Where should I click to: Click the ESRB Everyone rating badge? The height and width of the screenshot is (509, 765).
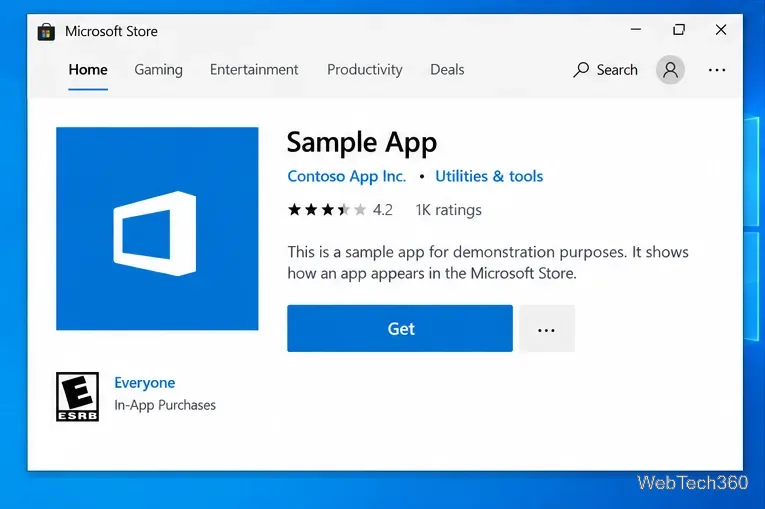tap(78, 397)
